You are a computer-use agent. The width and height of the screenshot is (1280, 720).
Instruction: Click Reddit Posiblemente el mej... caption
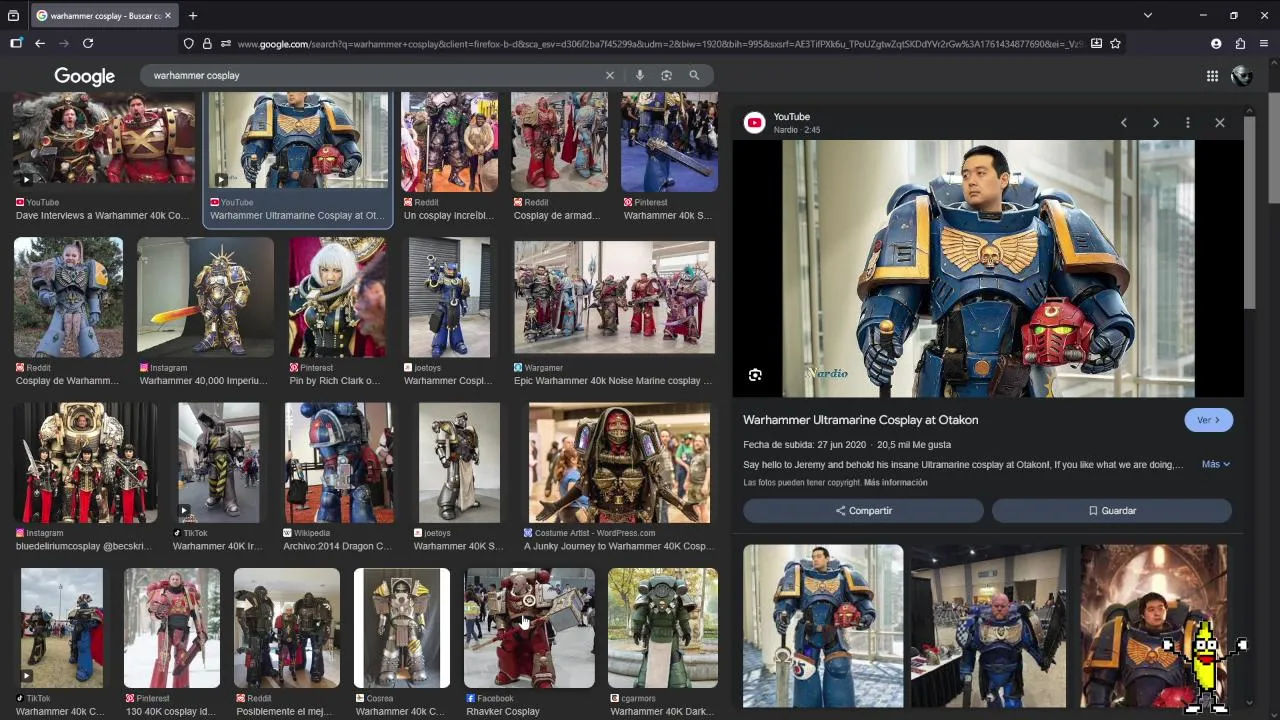pyautogui.click(x=288, y=711)
